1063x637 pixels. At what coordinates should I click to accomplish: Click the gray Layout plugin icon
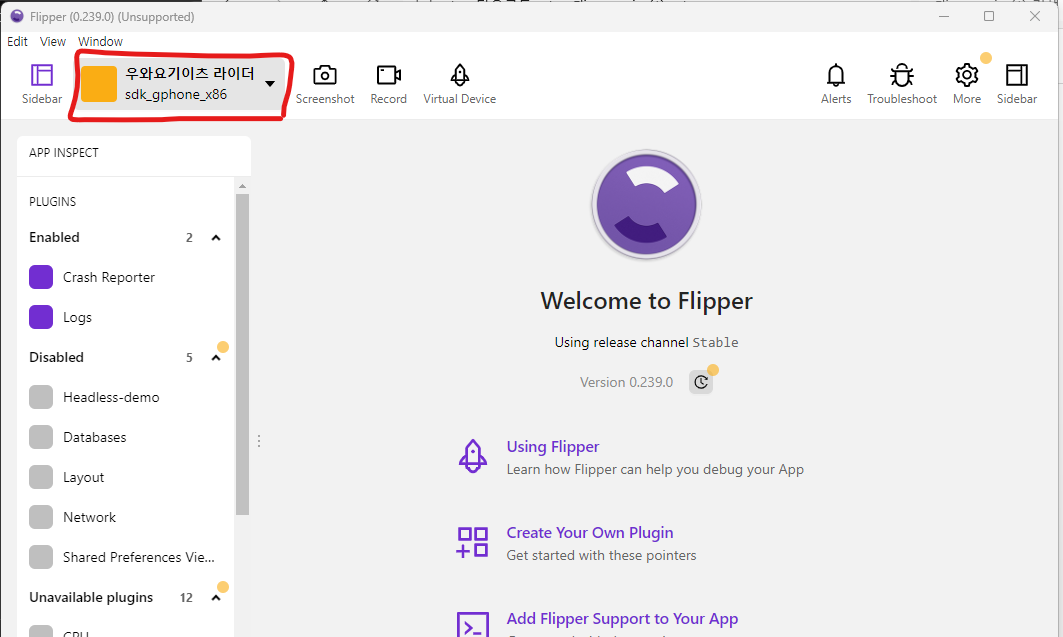[x=41, y=477]
